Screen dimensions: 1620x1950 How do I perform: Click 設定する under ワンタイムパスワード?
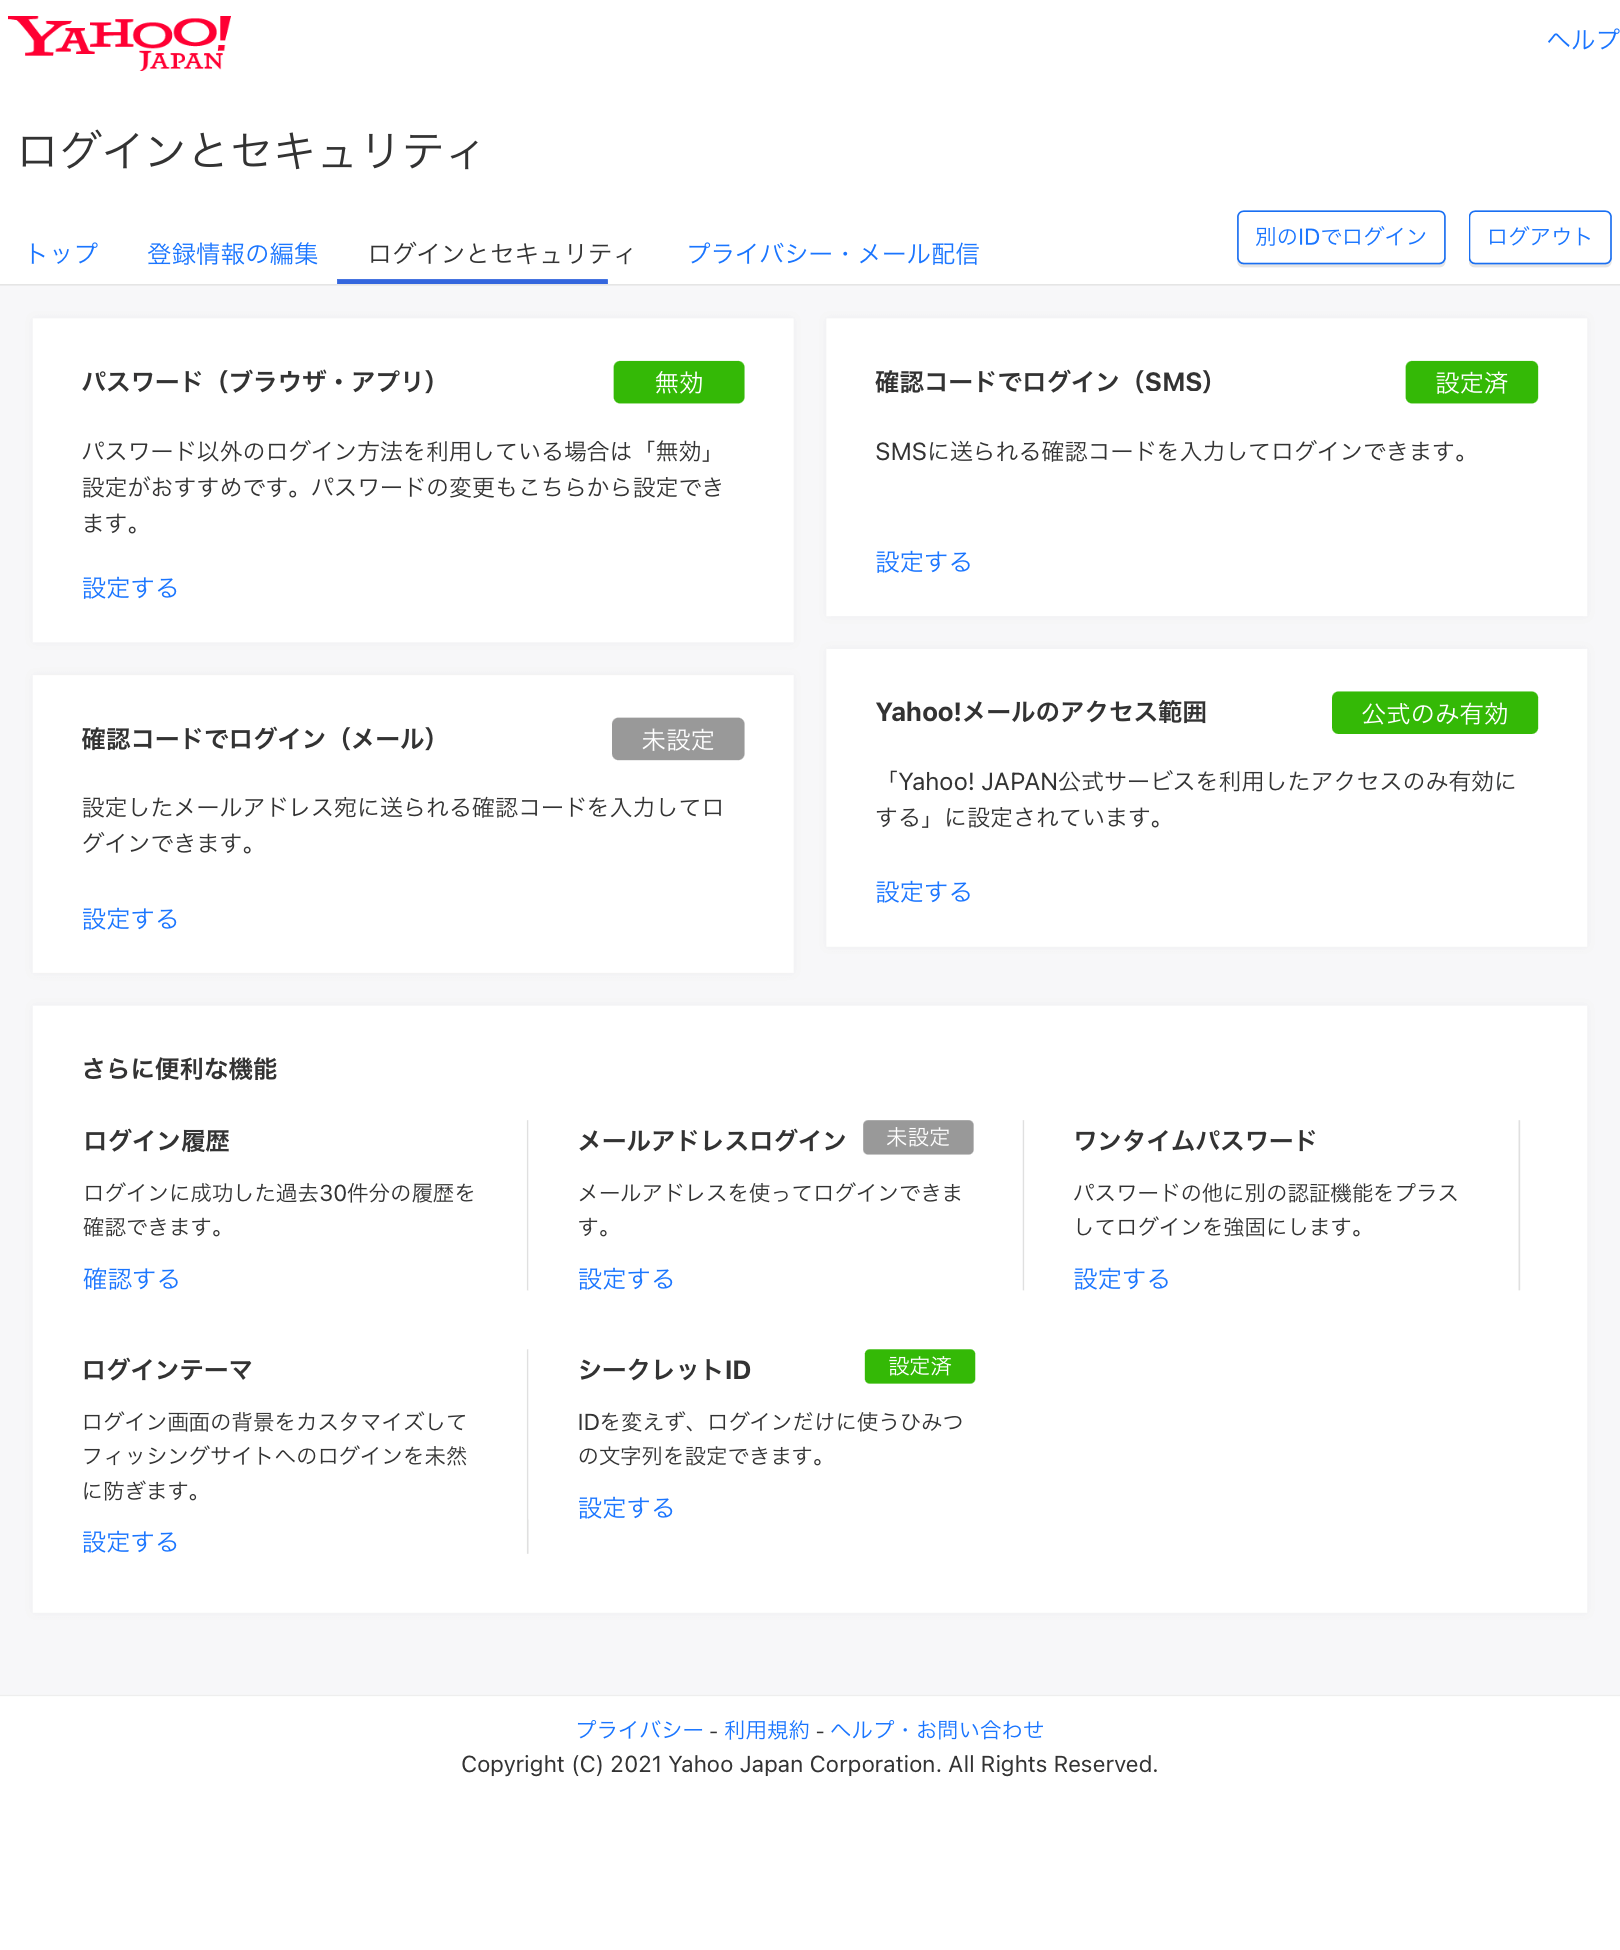click(1121, 1279)
